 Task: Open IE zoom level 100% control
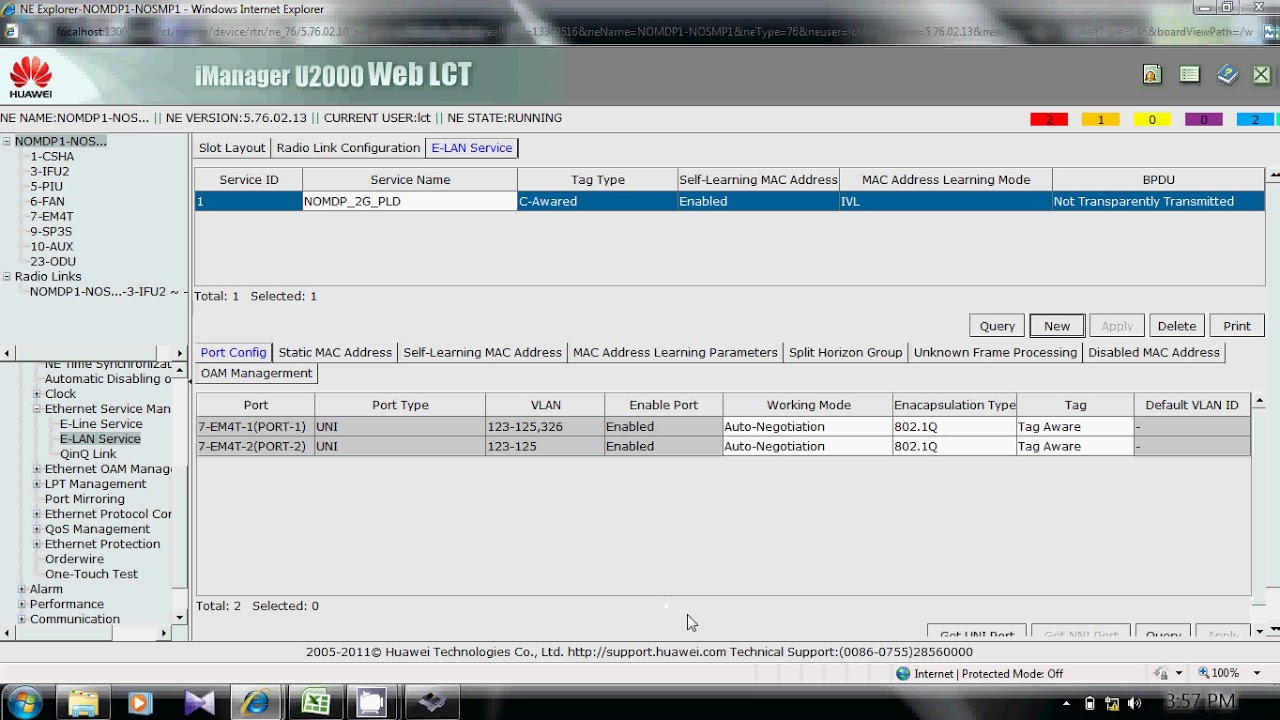[1224, 673]
